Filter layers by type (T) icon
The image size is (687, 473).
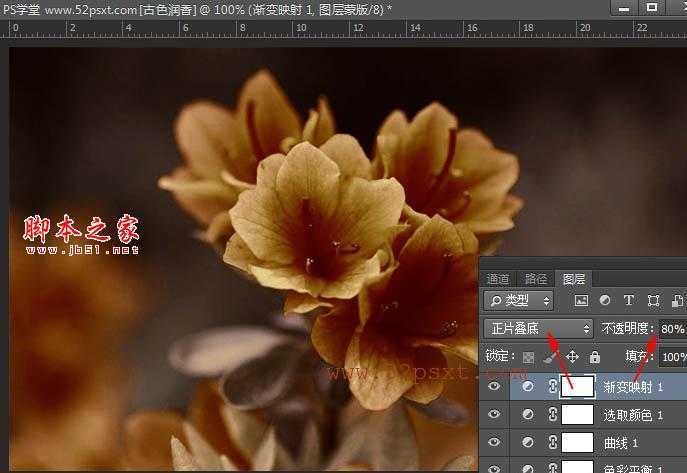(629, 300)
